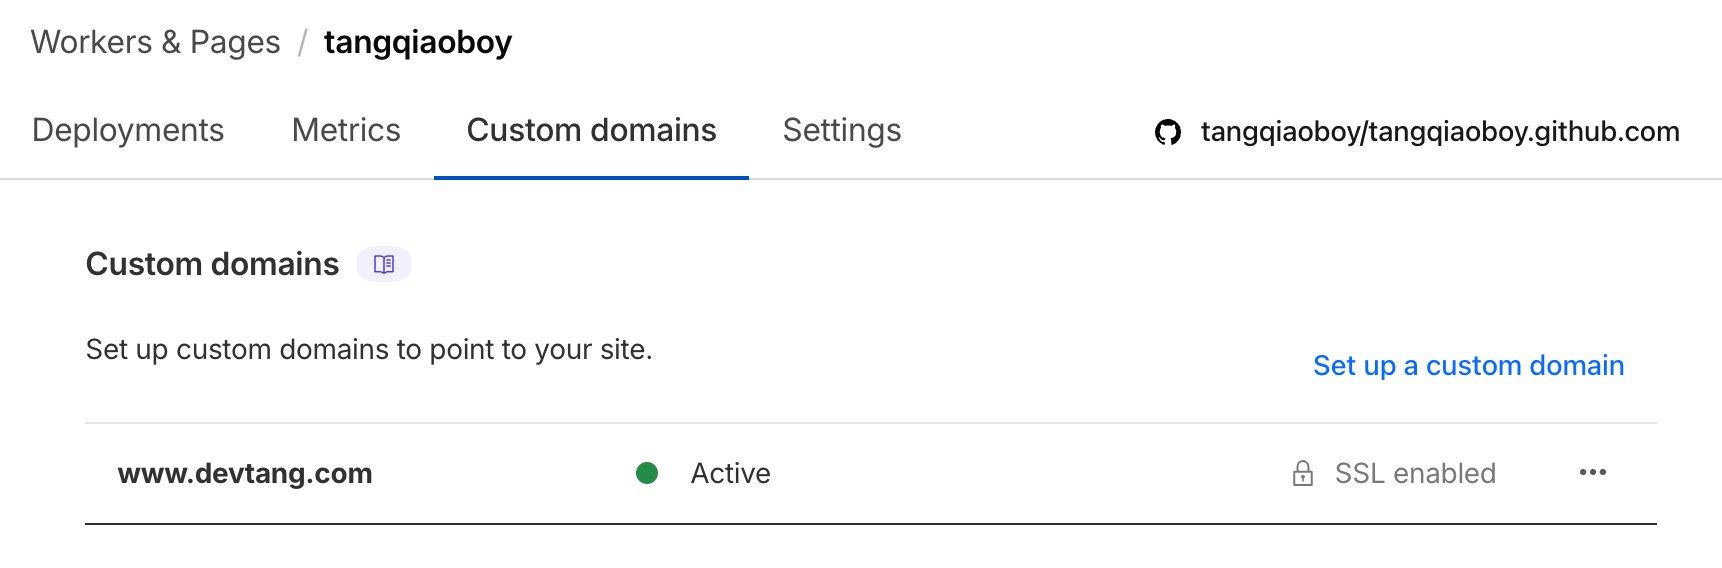Select the Custom domains tab

click(x=591, y=131)
